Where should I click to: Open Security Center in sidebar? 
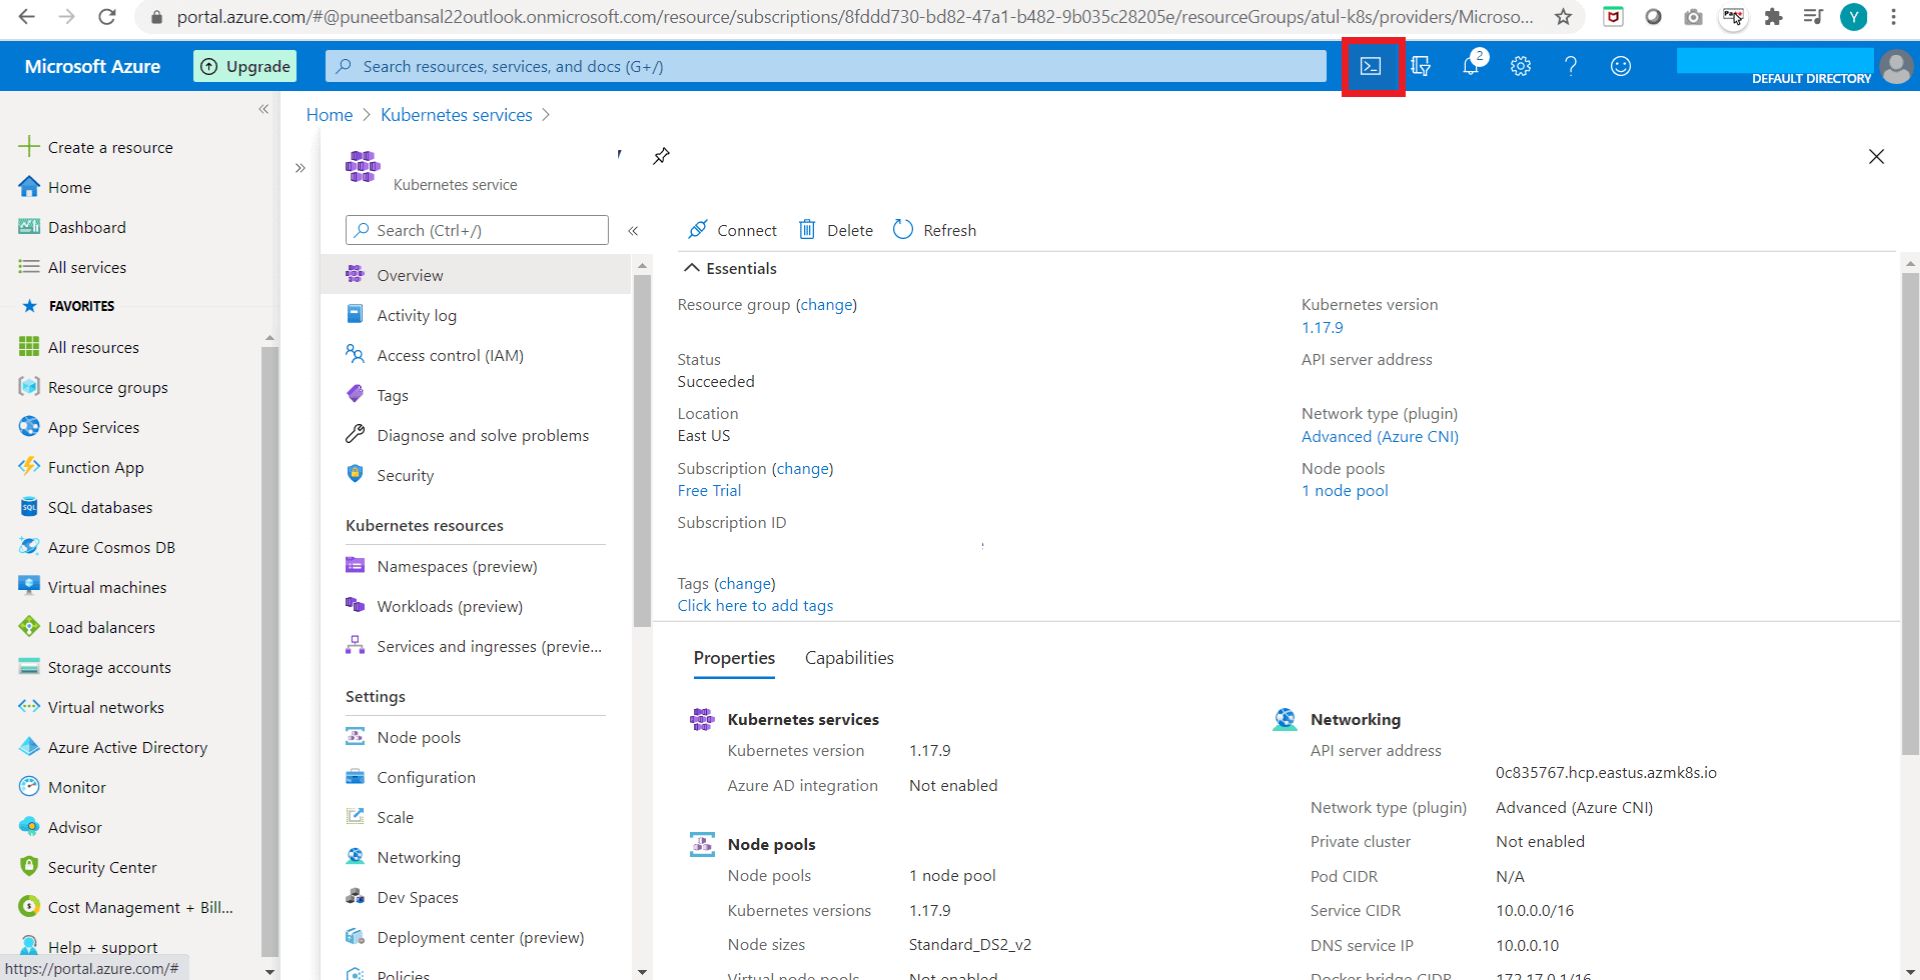click(x=88, y=867)
